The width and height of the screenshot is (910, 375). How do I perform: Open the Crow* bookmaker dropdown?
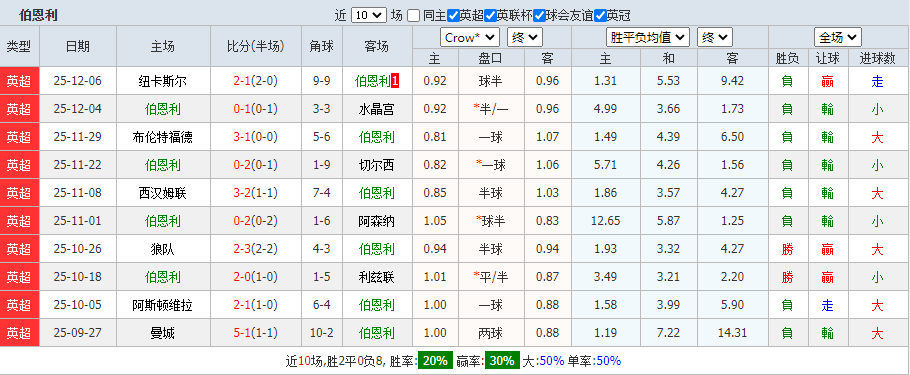470,38
